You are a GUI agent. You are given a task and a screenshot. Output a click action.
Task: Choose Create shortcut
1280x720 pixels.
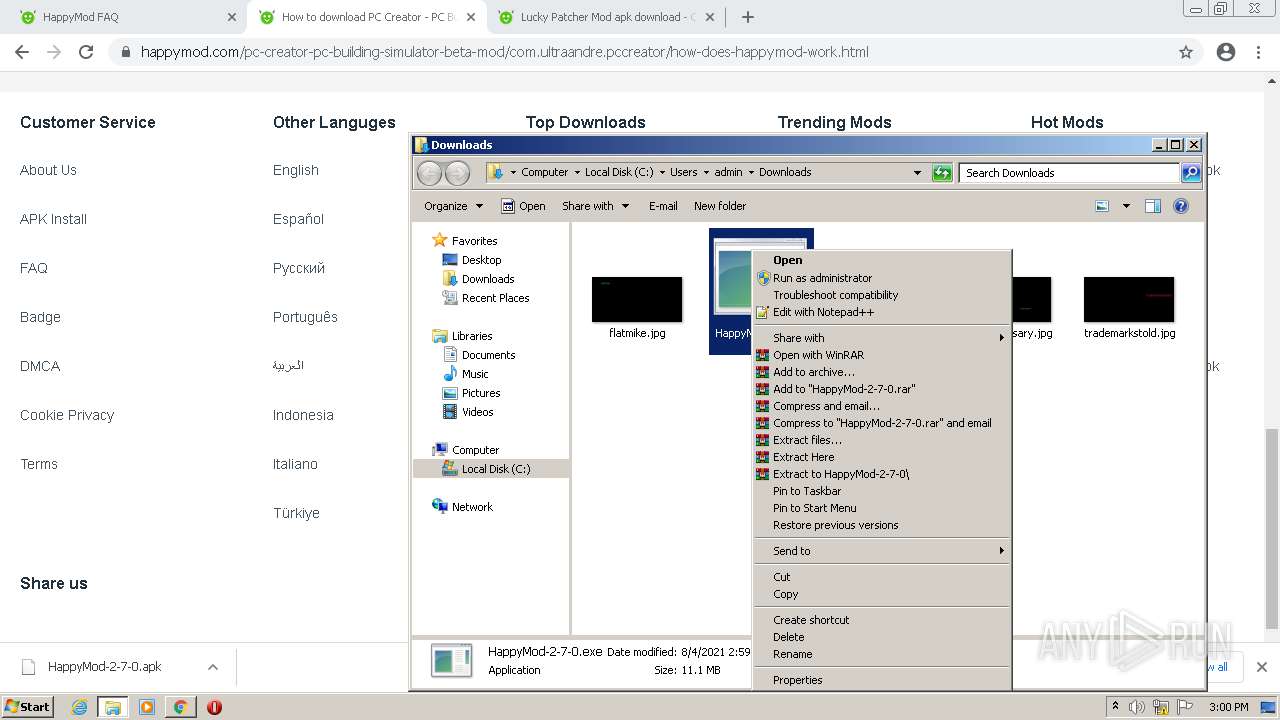[x=881, y=620]
